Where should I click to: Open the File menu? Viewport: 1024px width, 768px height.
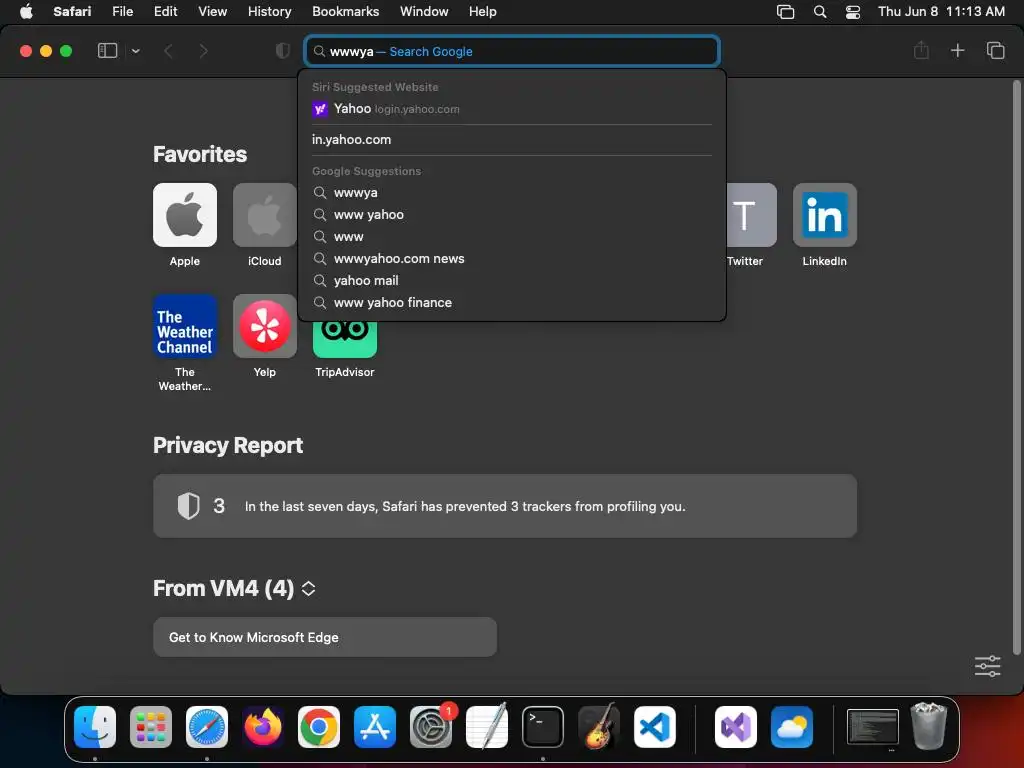[122, 11]
